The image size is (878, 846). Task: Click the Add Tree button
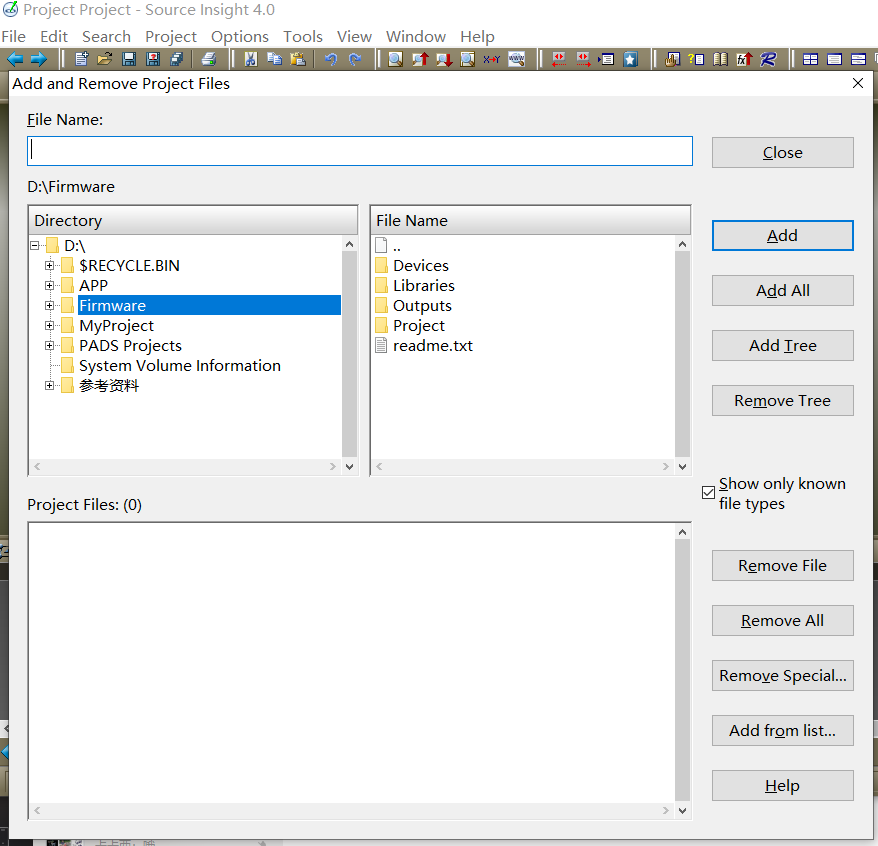782,345
